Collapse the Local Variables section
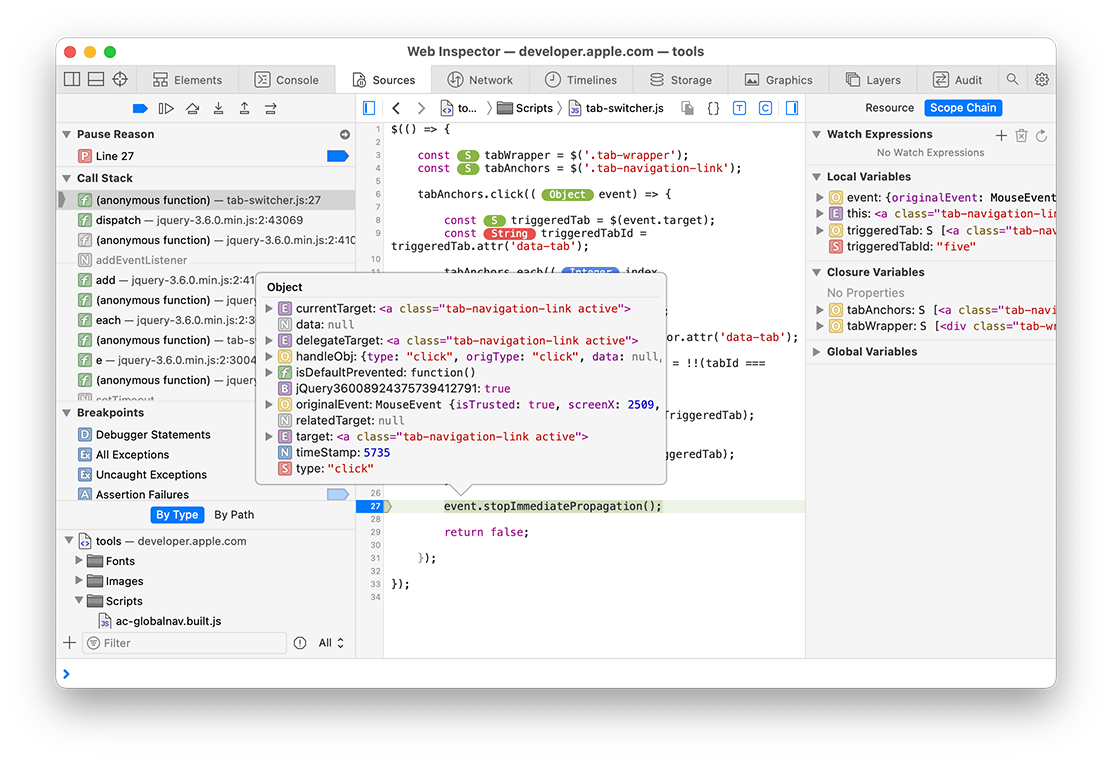This screenshot has width=1112, height=762. [816, 177]
